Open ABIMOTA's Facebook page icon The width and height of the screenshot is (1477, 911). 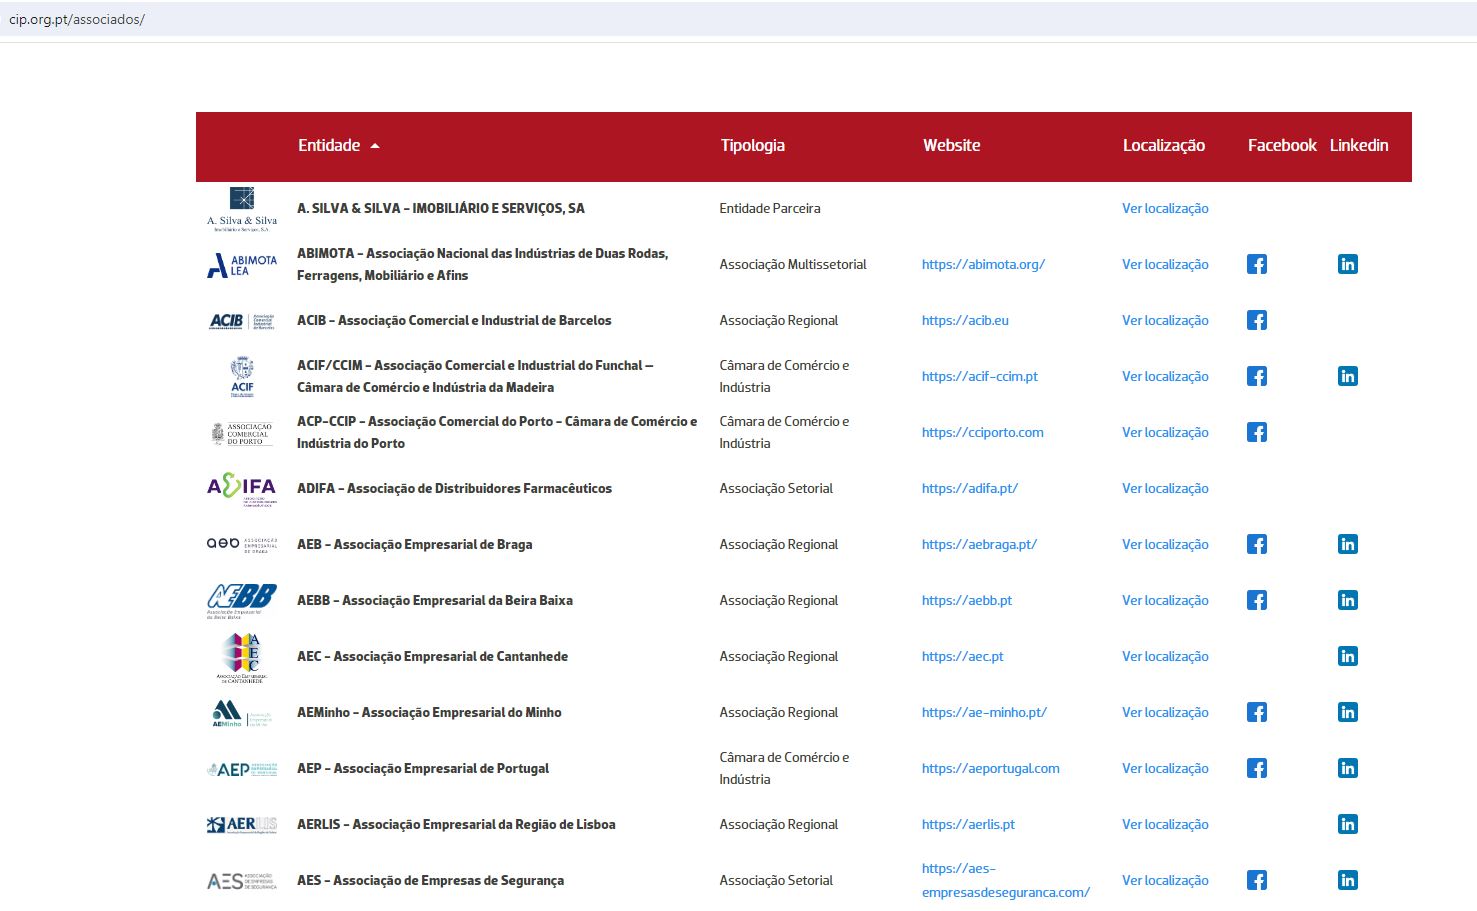coord(1257,264)
